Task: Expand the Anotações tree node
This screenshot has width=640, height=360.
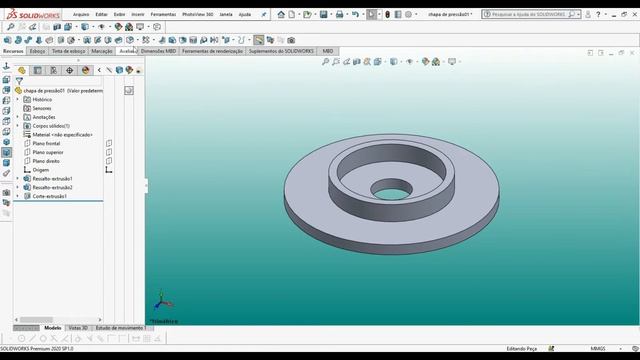Action: coord(18,117)
